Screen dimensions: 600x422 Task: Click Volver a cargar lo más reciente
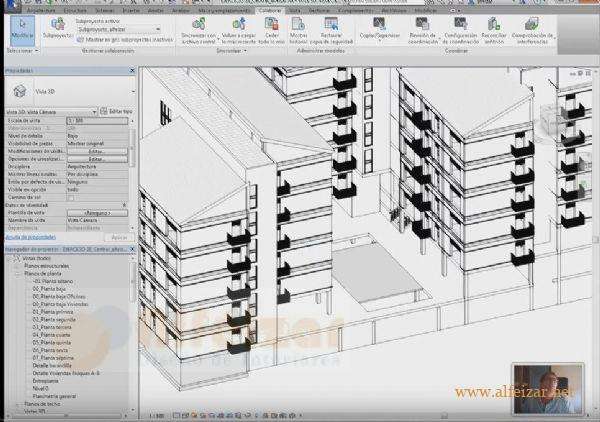[238, 31]
